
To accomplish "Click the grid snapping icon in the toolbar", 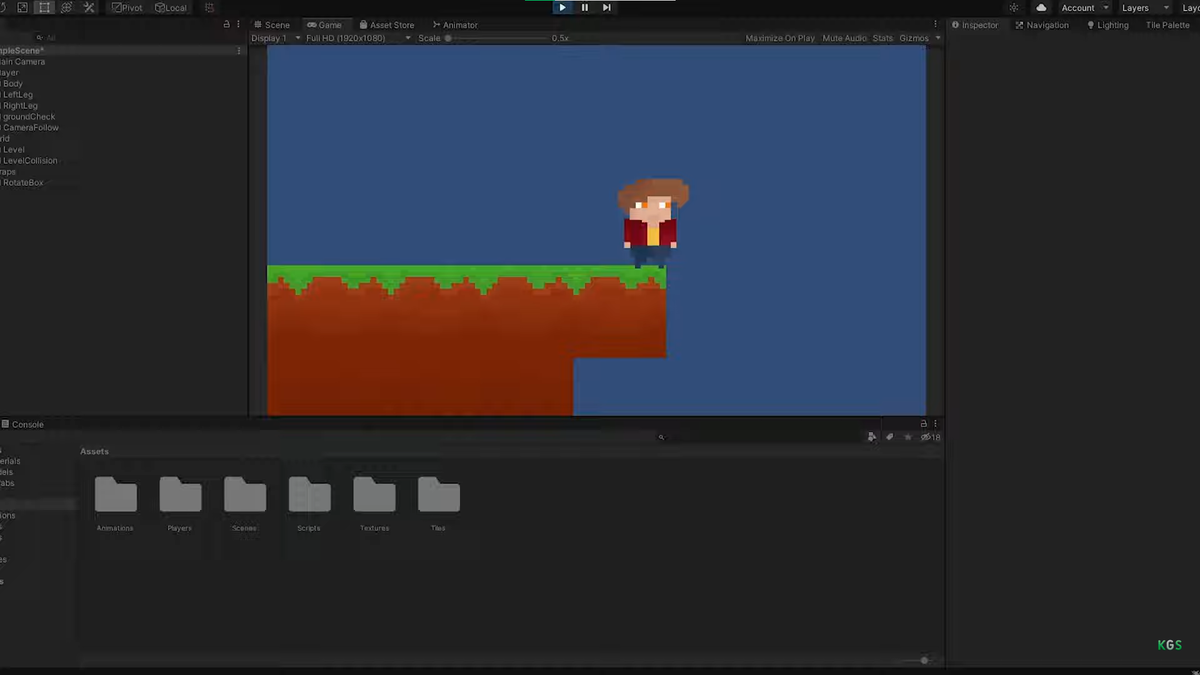I will (208, 7).
